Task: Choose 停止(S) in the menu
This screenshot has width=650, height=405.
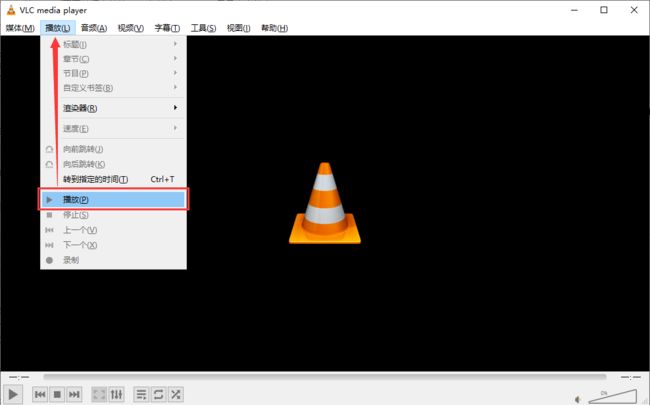Action: tap(113, 215)
